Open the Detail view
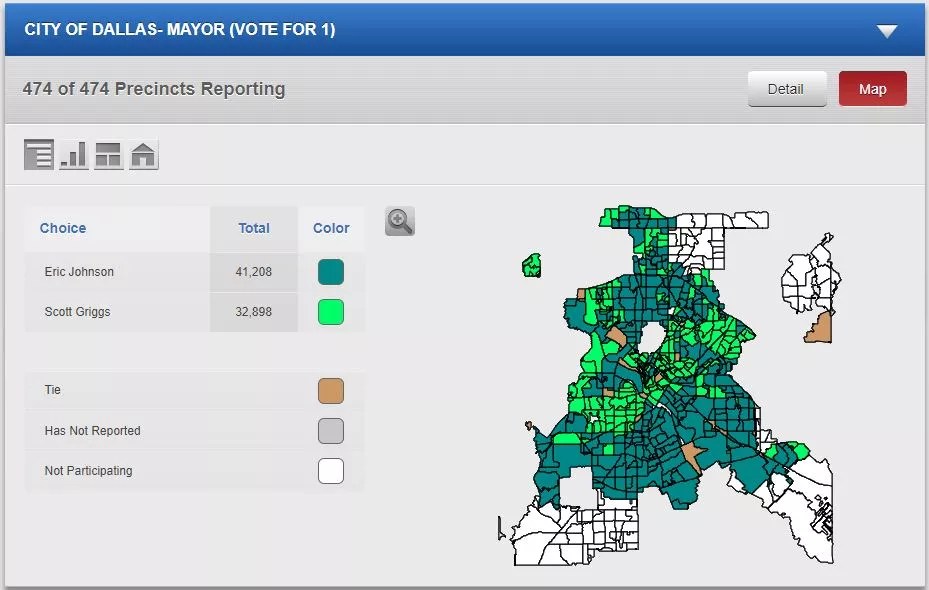The width and height of the screenshot is (929, 590). [x=786, y=89]
